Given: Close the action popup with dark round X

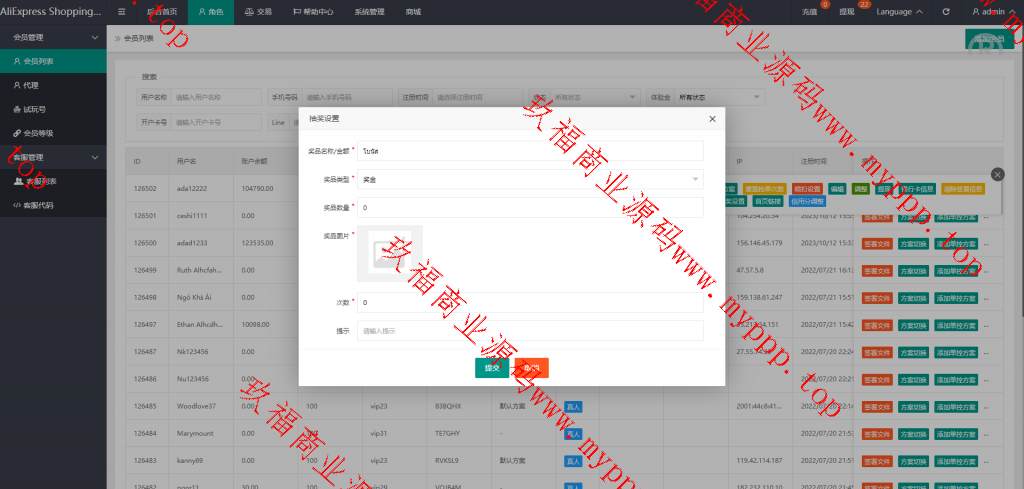Looking at the screenshot, I should point(996,174).
